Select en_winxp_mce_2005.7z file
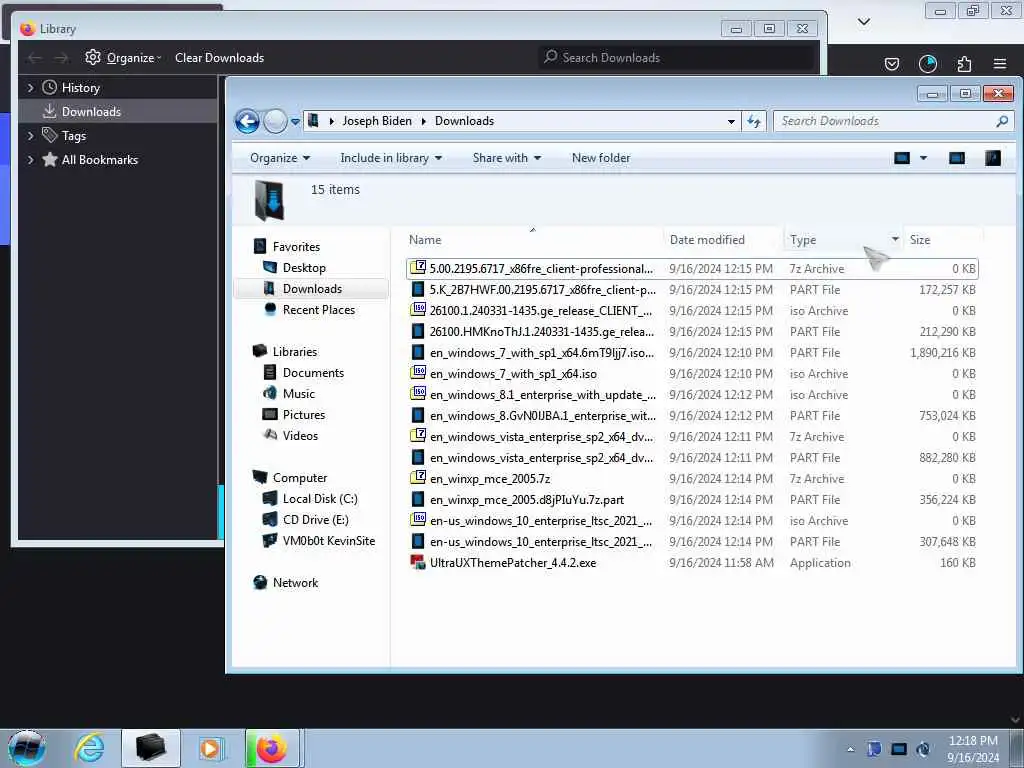Image resolution: width=1024 pixels, height=768 pixels. (490, 479)
